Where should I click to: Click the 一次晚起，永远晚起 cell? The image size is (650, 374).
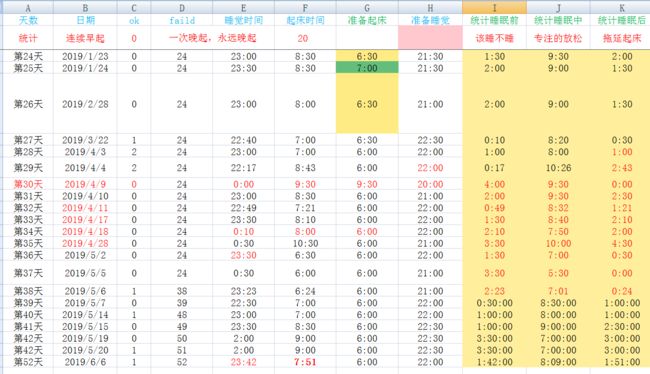[x=212, y=38]
